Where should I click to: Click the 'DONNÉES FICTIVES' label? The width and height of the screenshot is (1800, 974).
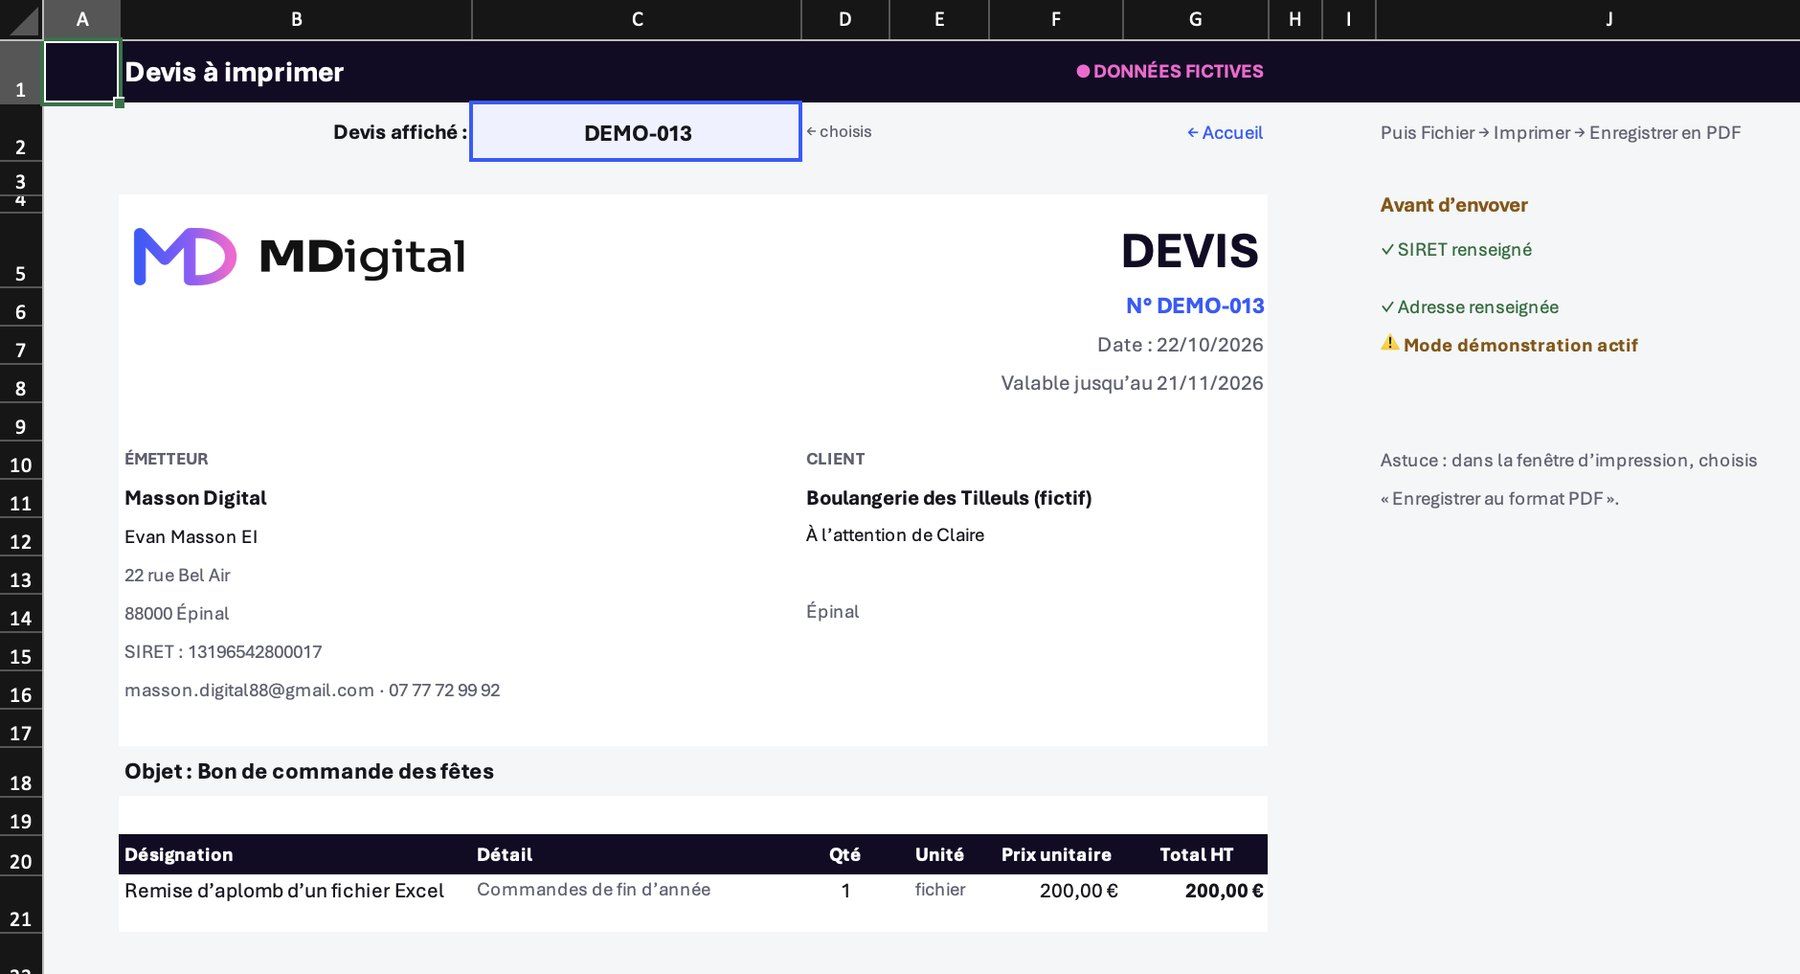tap(1170, 71)
